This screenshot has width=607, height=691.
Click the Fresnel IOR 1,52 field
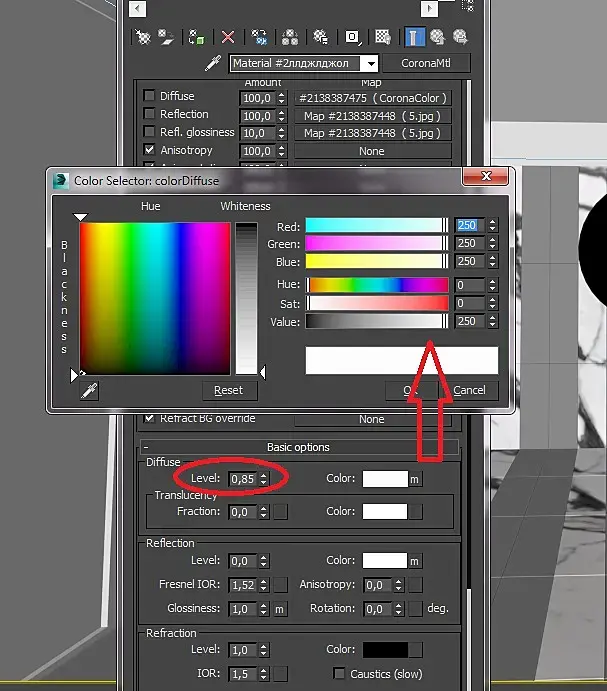pos(243,585)
